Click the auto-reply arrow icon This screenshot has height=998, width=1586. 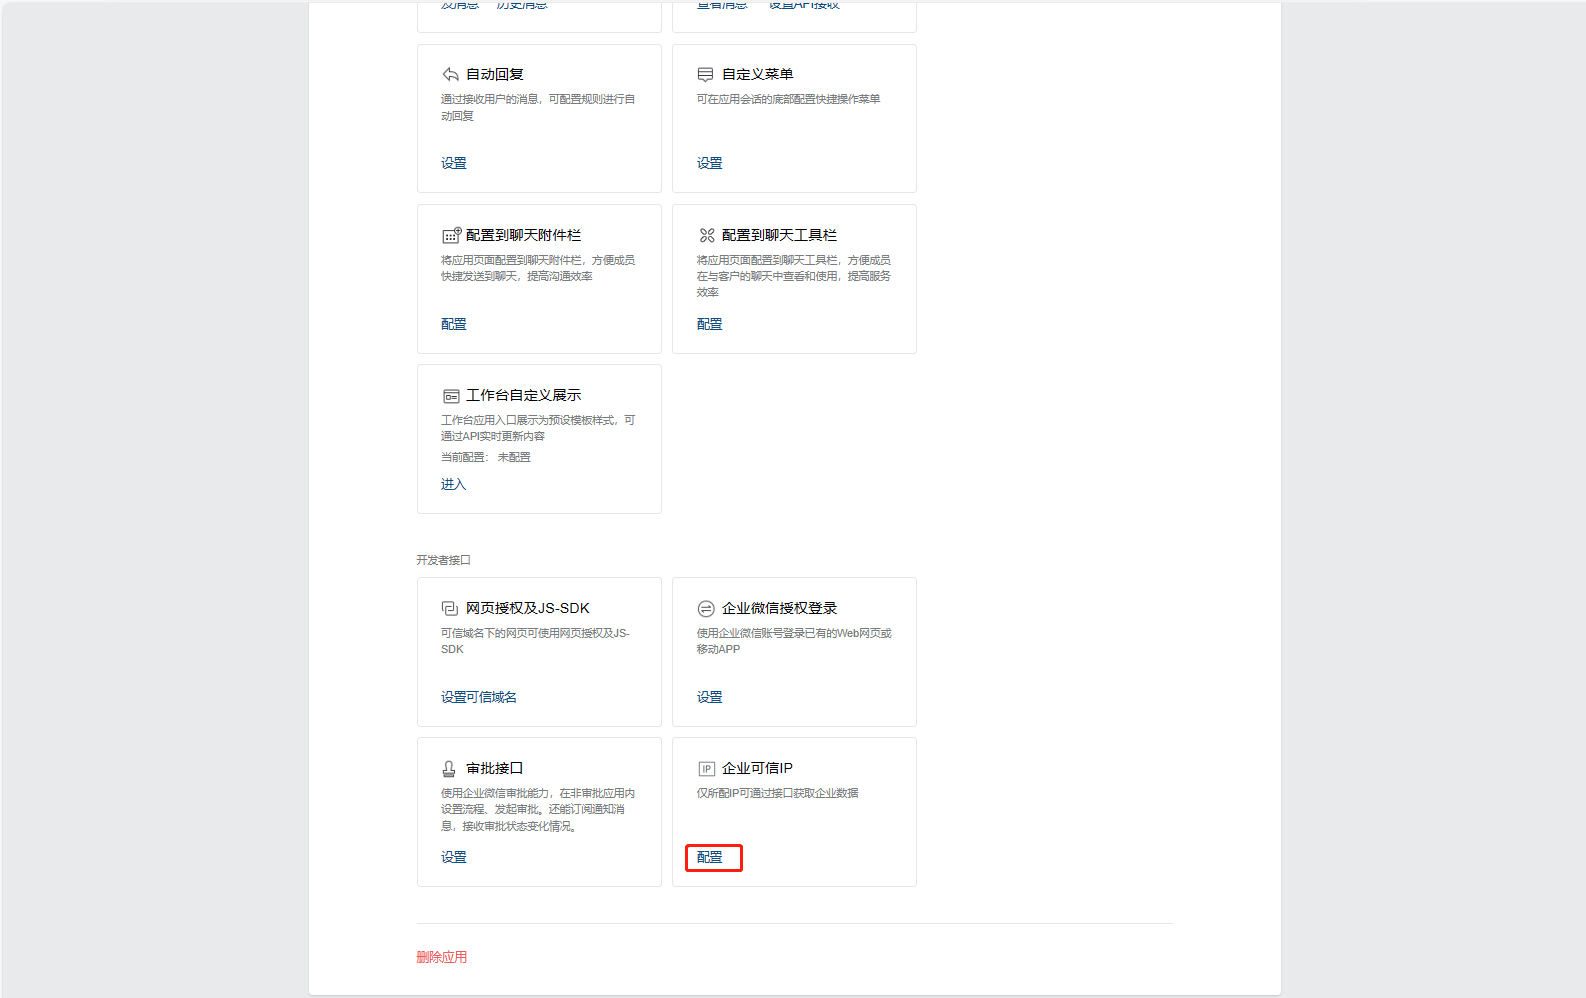pos(450,75)
